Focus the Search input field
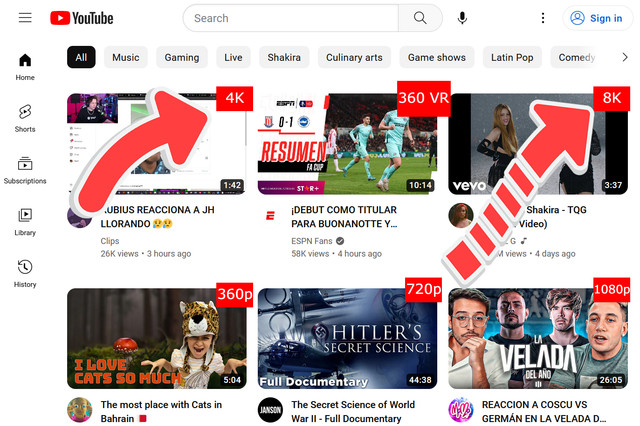The width and height of the screenshot is (640, 426). point(291,18)
